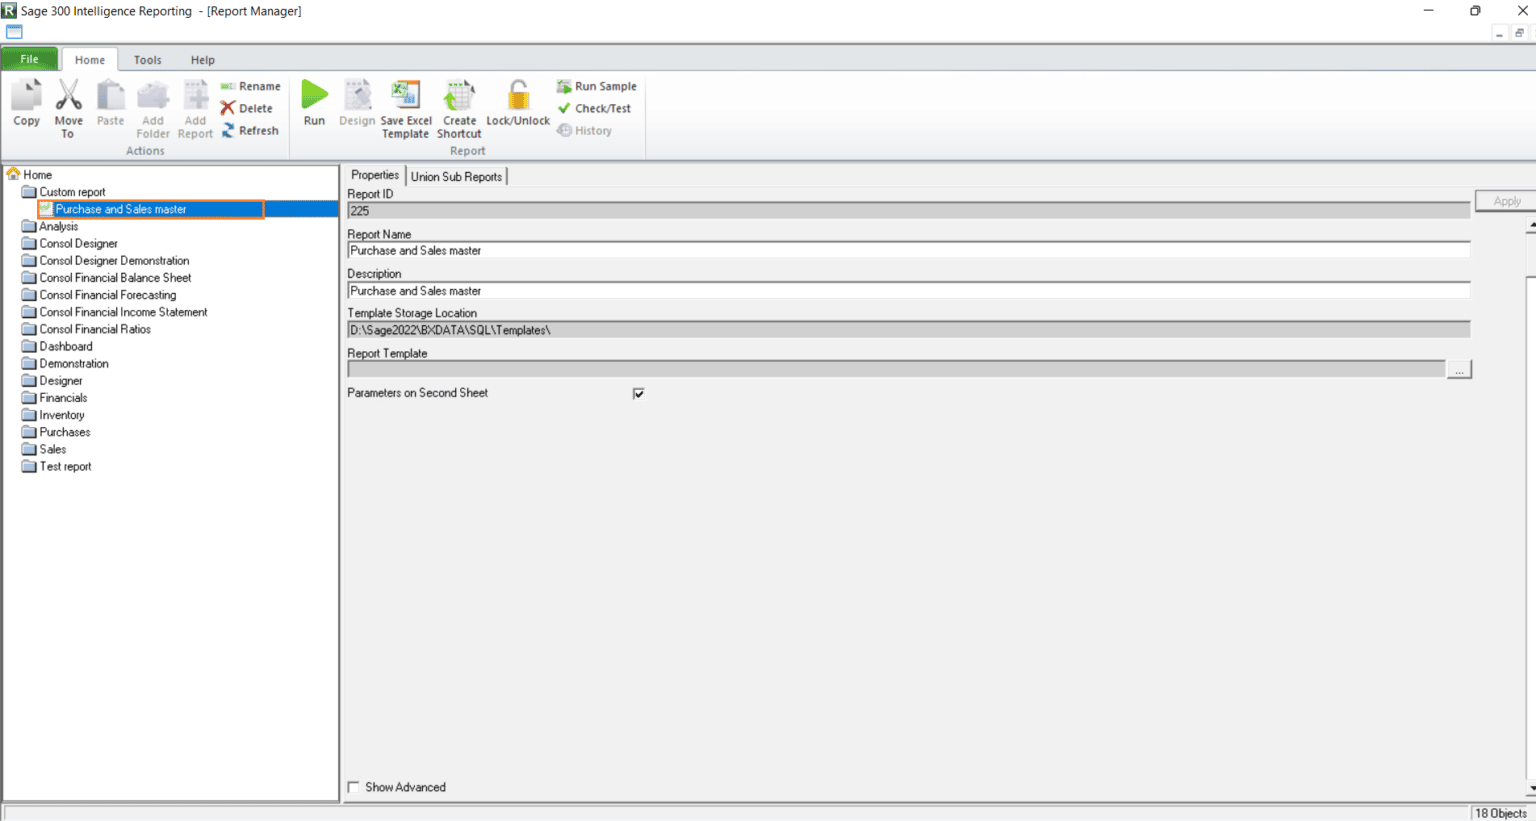This screenshot has width=1536, height=821.
Task: Switch to the Union Sub Reports tab
Action: pos(456,176)
